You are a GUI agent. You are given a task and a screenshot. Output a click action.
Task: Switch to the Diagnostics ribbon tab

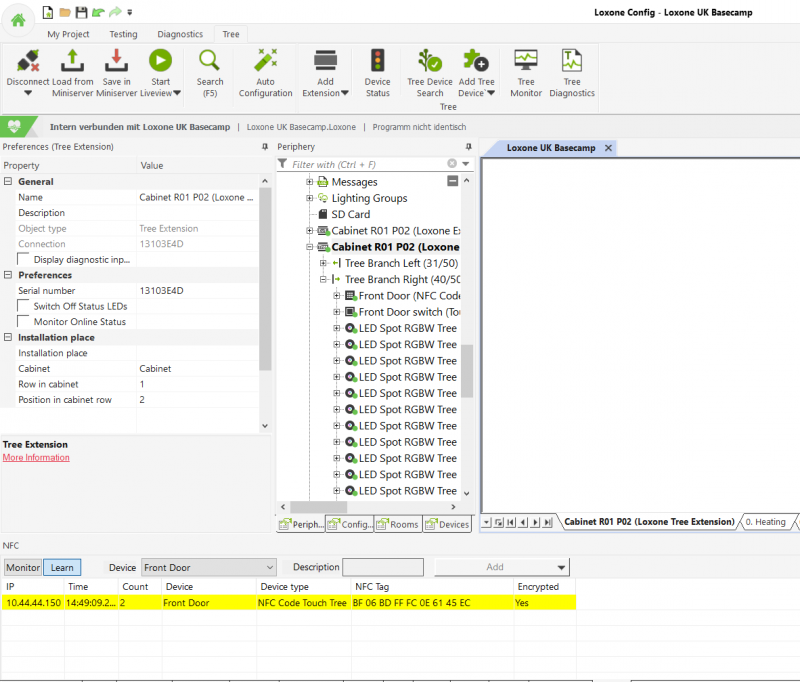tap(180, 34)
